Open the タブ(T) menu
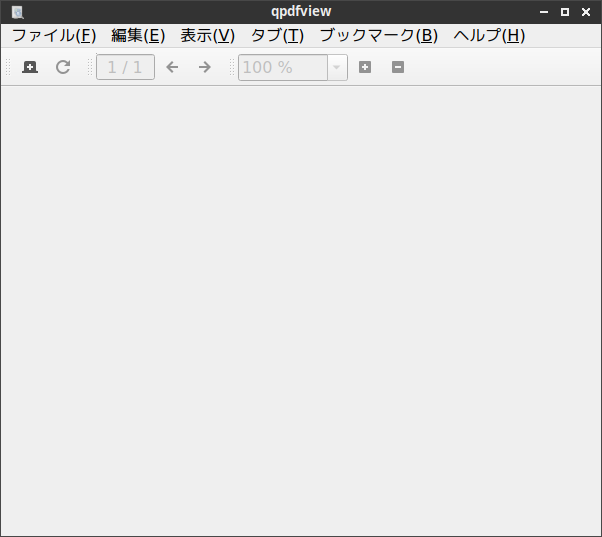602x537 pixels. click(277, 36)
